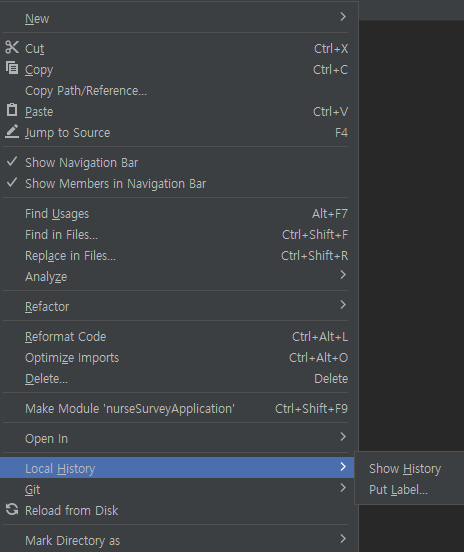Toggle Show Members in Navigation Bar
Image resolution: width=464 pixels, height=552 pixels.
pyautogui.click(x=12, y=182)
